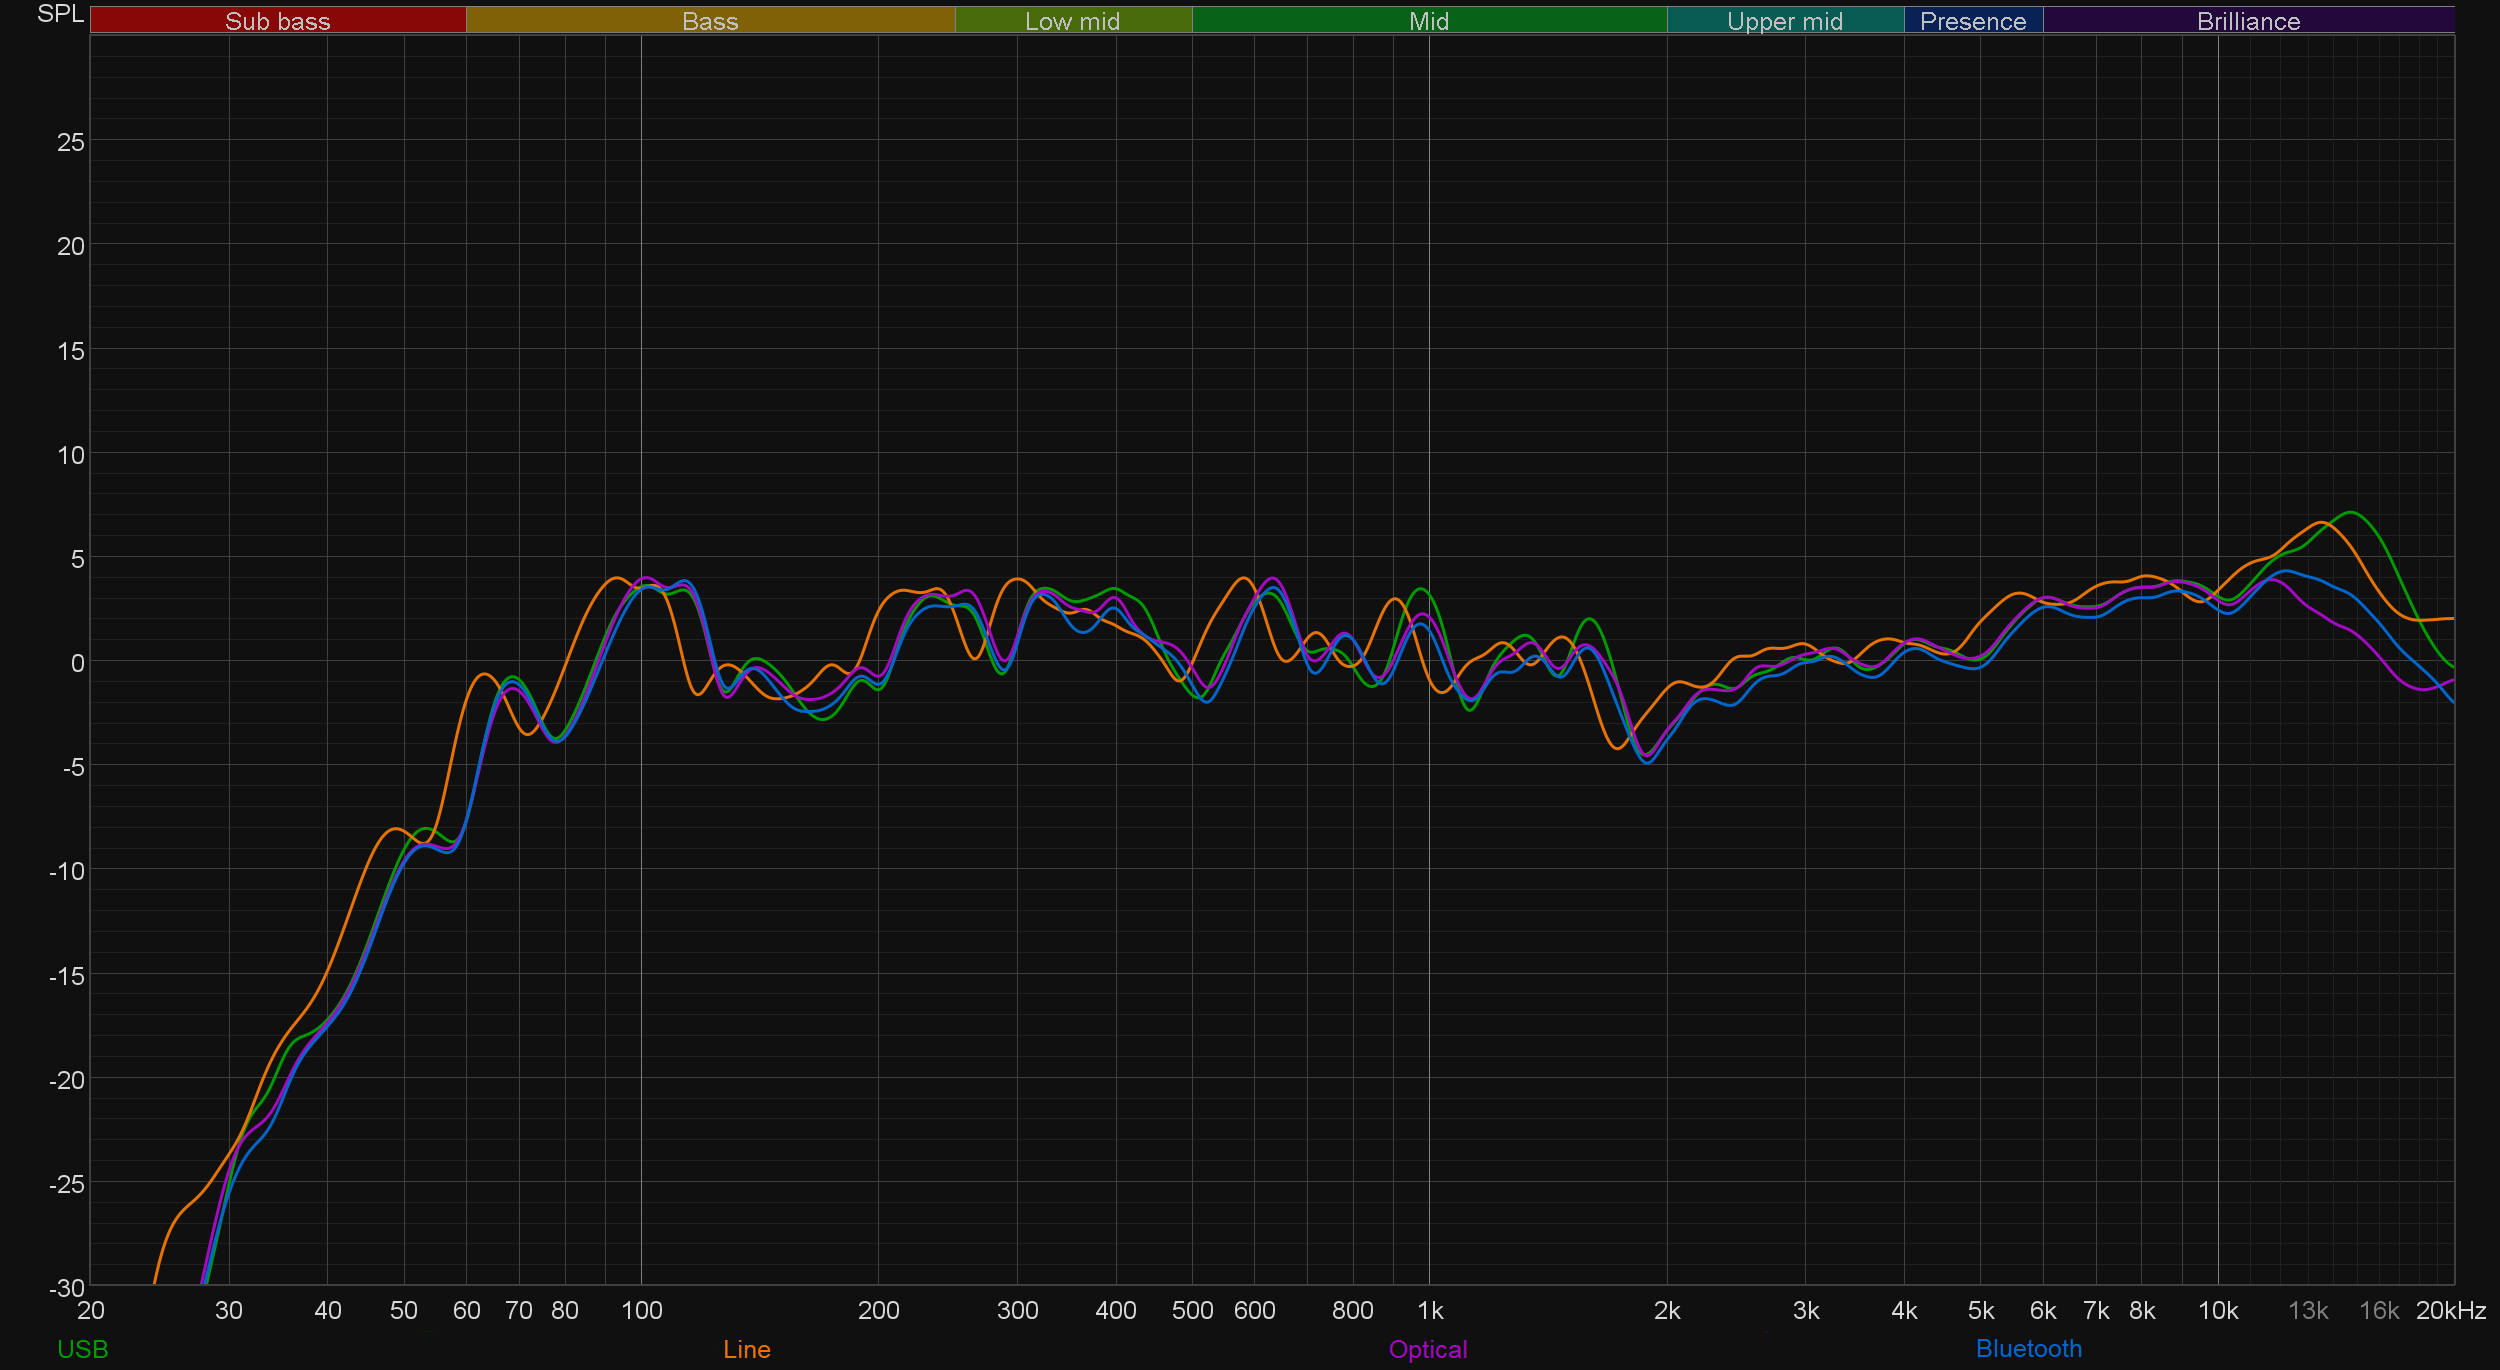Click the 1k frequency axis label
Image resolution: width=2500 pixels, height=1370 pixels.
coord(1429,1310)
